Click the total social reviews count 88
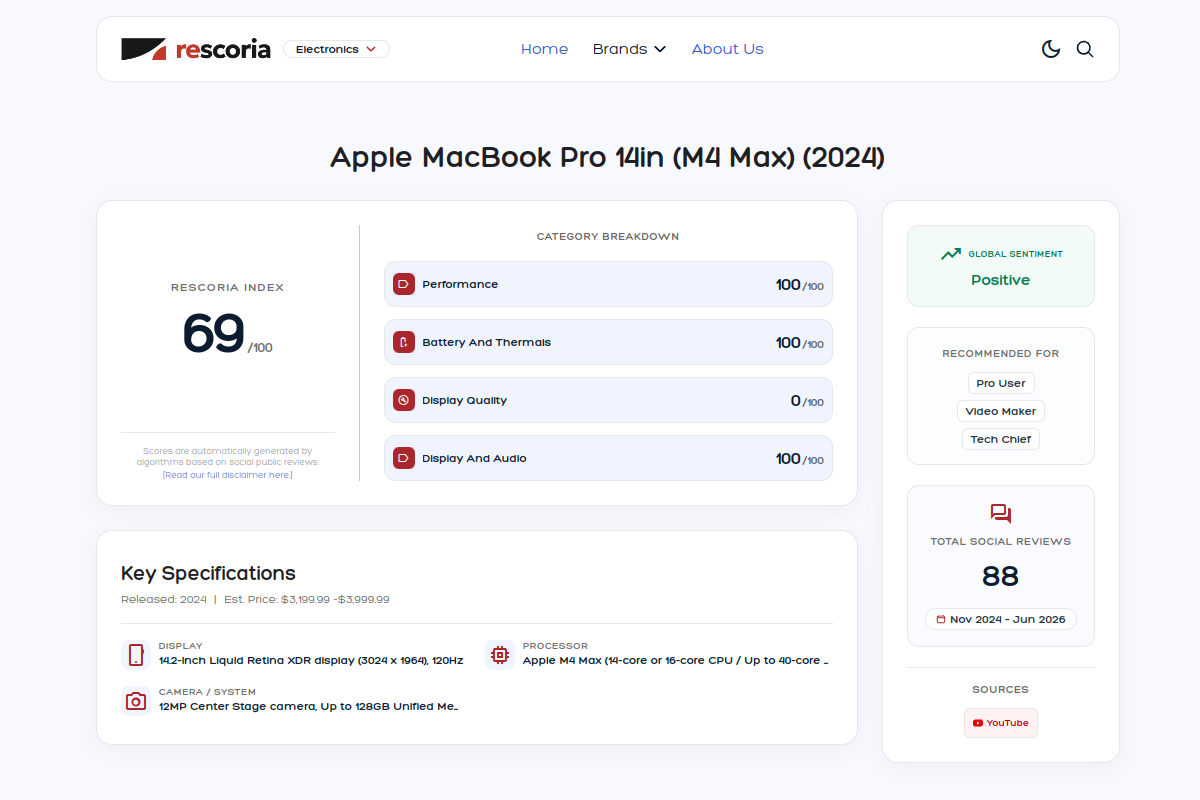 click(1001, 576)
